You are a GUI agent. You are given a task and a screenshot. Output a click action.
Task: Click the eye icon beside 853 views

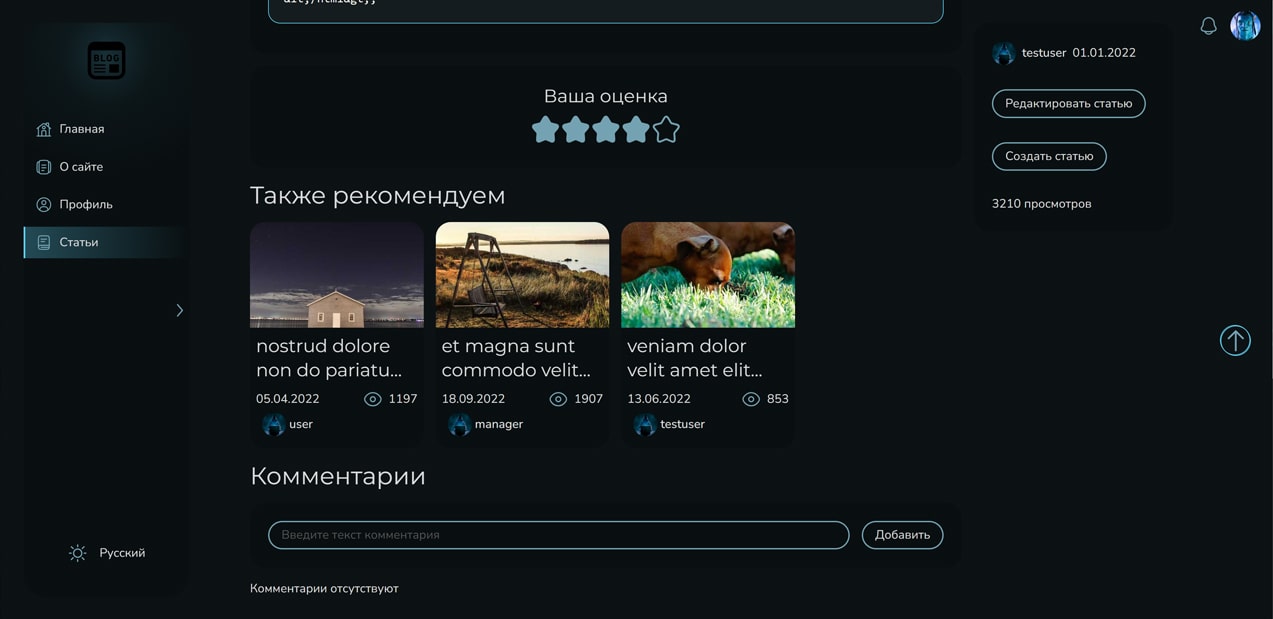(751, 399)
